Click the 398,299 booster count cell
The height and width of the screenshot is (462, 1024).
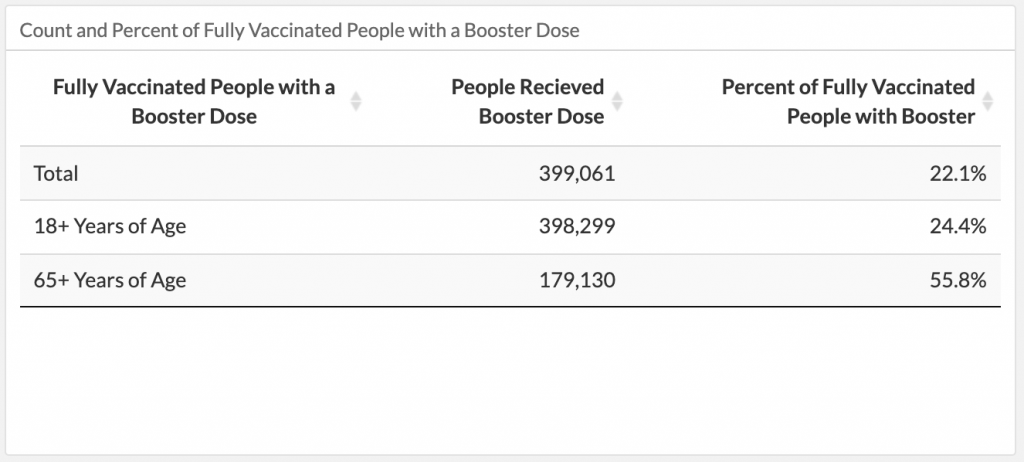[x=577, y=227]
